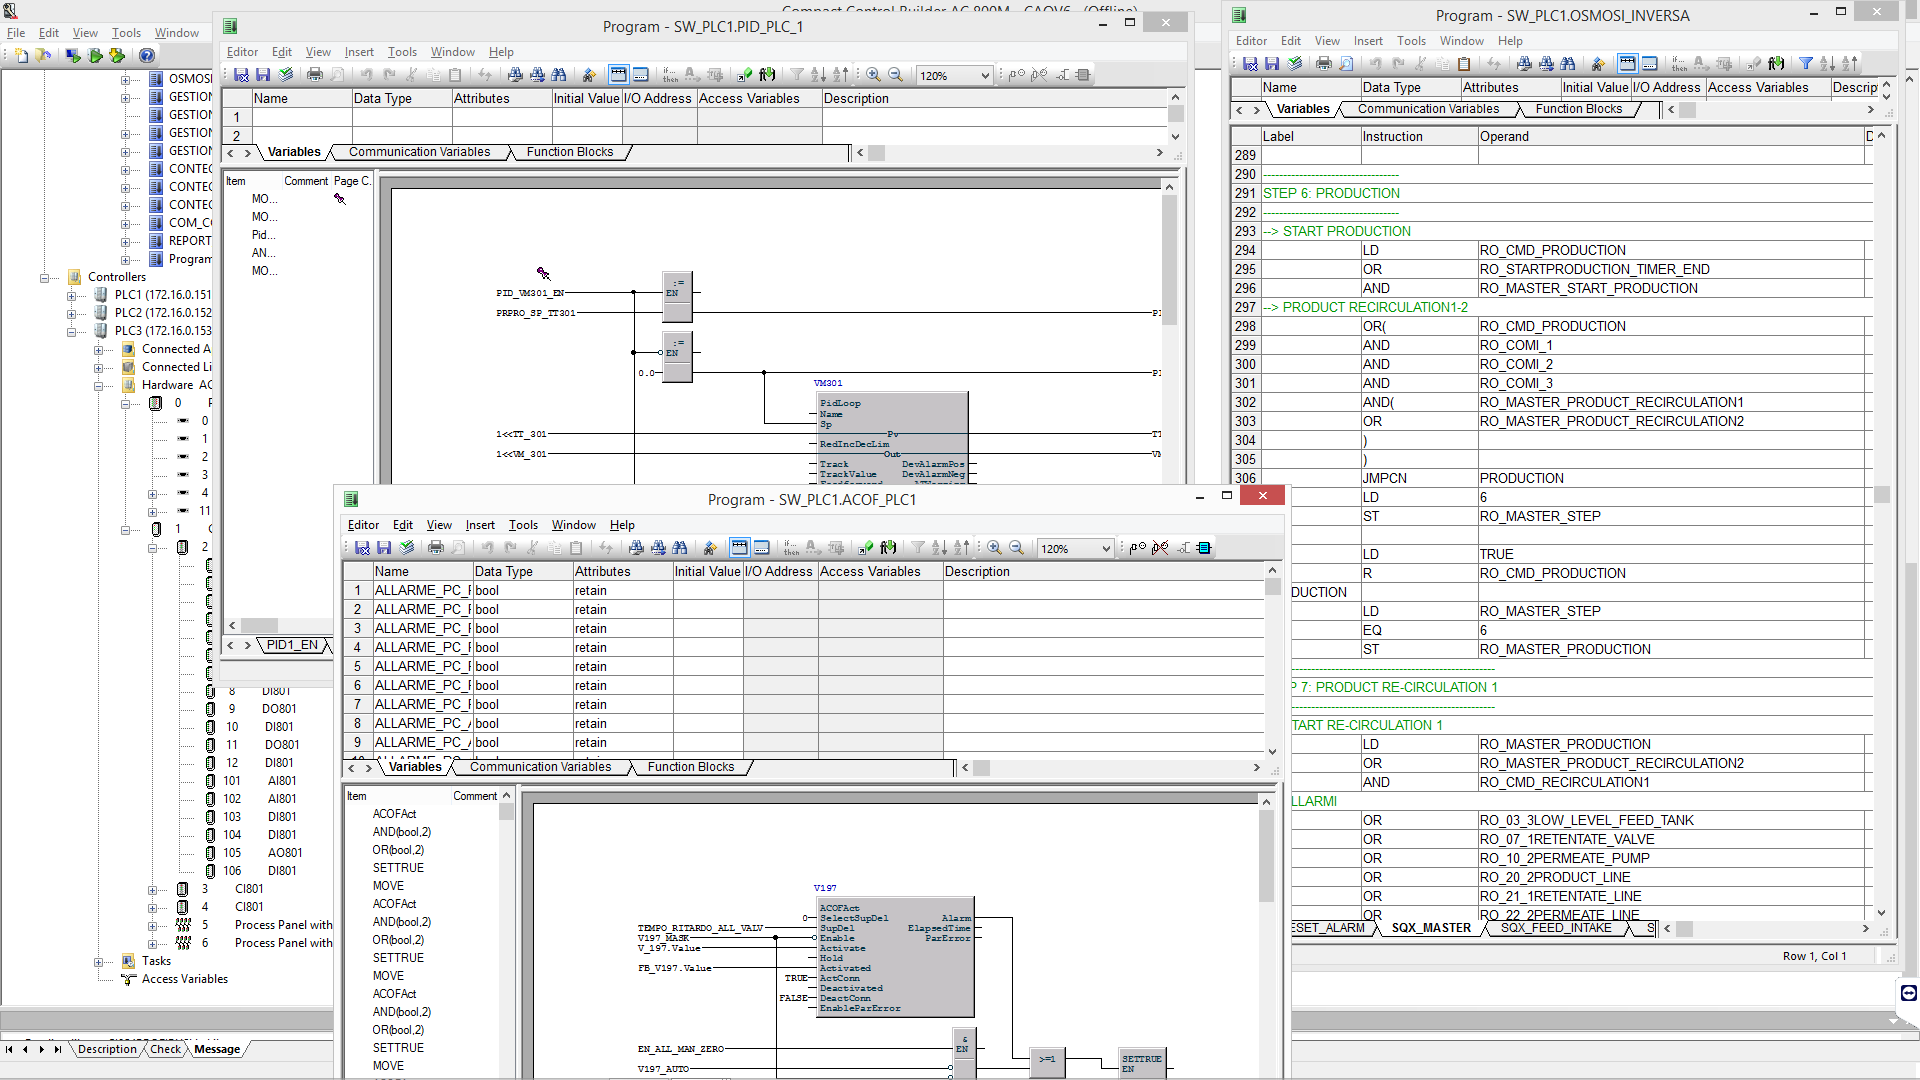Switch to the SQX_FEED_INTAKE tab
Screen dimensions: 1920x1080
(x=1556, y=928)
